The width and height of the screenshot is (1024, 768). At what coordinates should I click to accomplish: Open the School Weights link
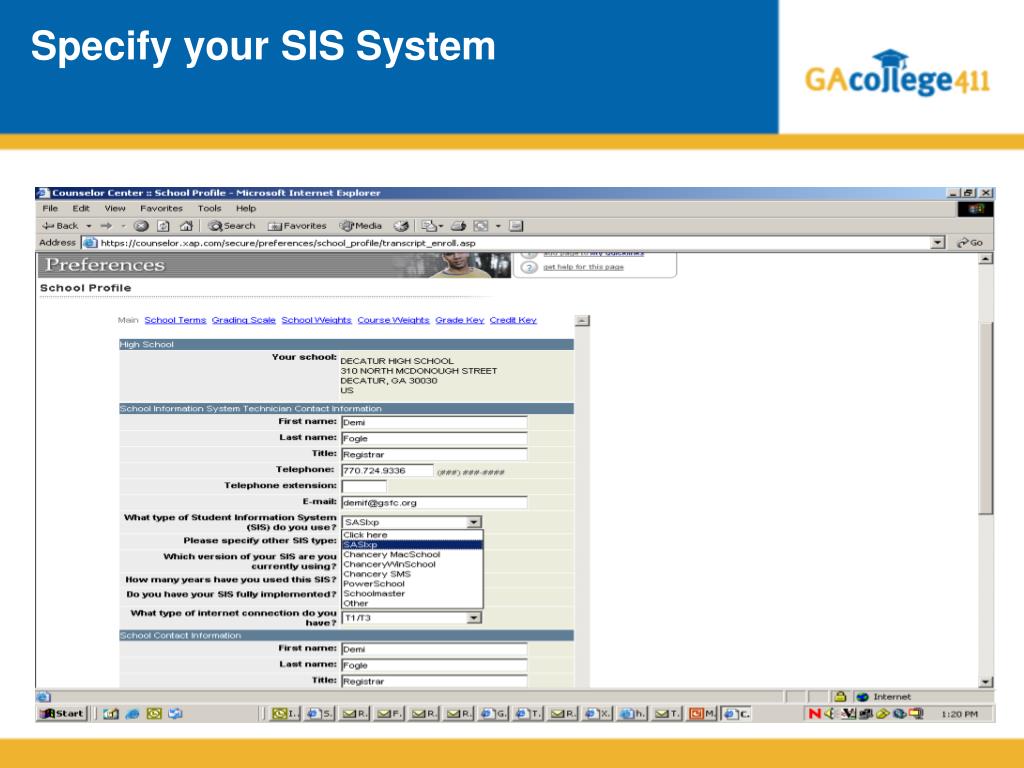point(317,320)
